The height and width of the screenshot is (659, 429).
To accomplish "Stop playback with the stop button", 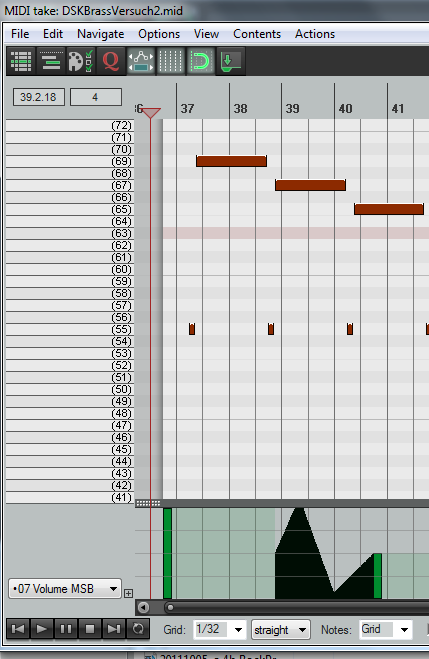I will click(x=90, y=629).
